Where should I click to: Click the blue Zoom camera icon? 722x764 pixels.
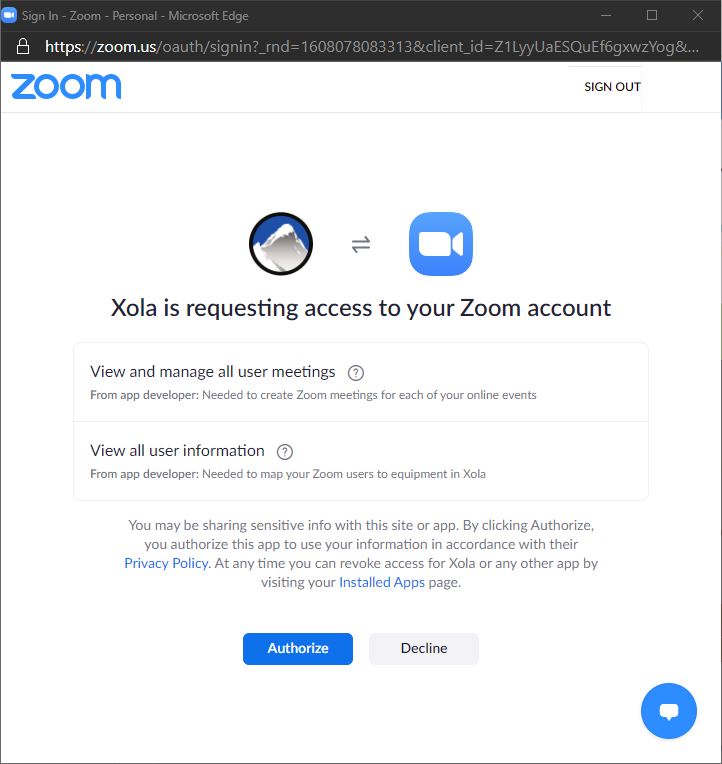tap(441, 244)
